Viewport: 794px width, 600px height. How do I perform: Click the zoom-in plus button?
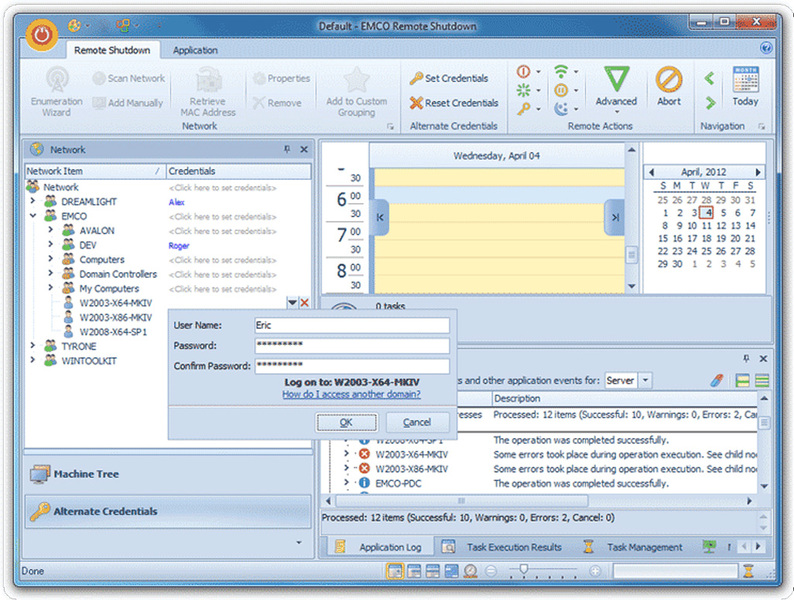pos(595,571)
